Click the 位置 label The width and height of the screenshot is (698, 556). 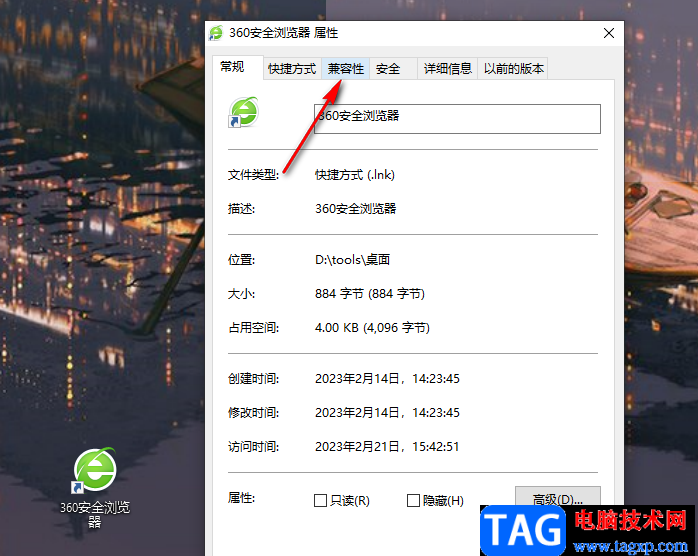[241, 260]
